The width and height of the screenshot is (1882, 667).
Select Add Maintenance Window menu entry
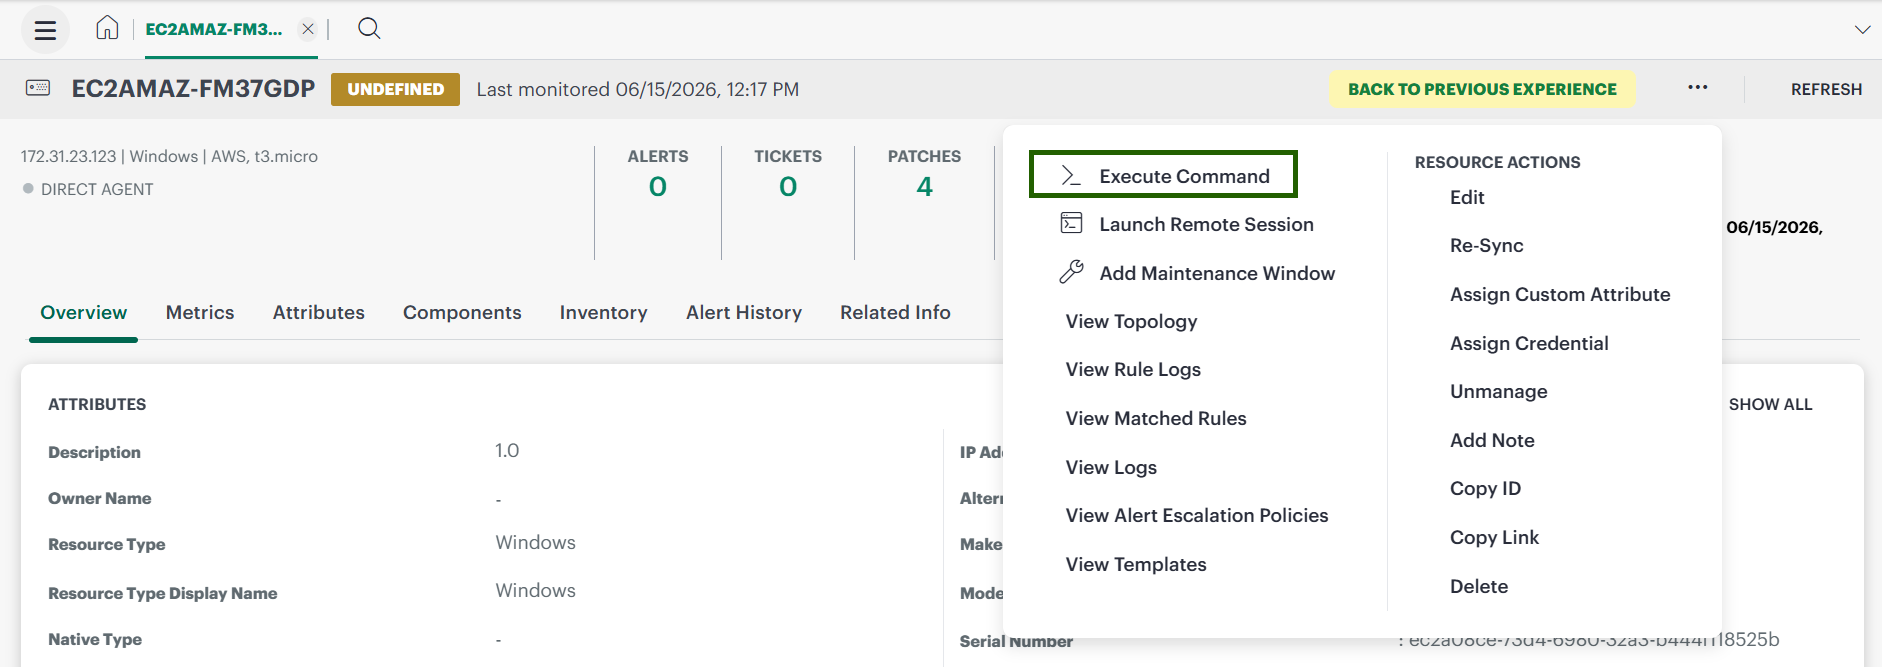coord(1217,273)
